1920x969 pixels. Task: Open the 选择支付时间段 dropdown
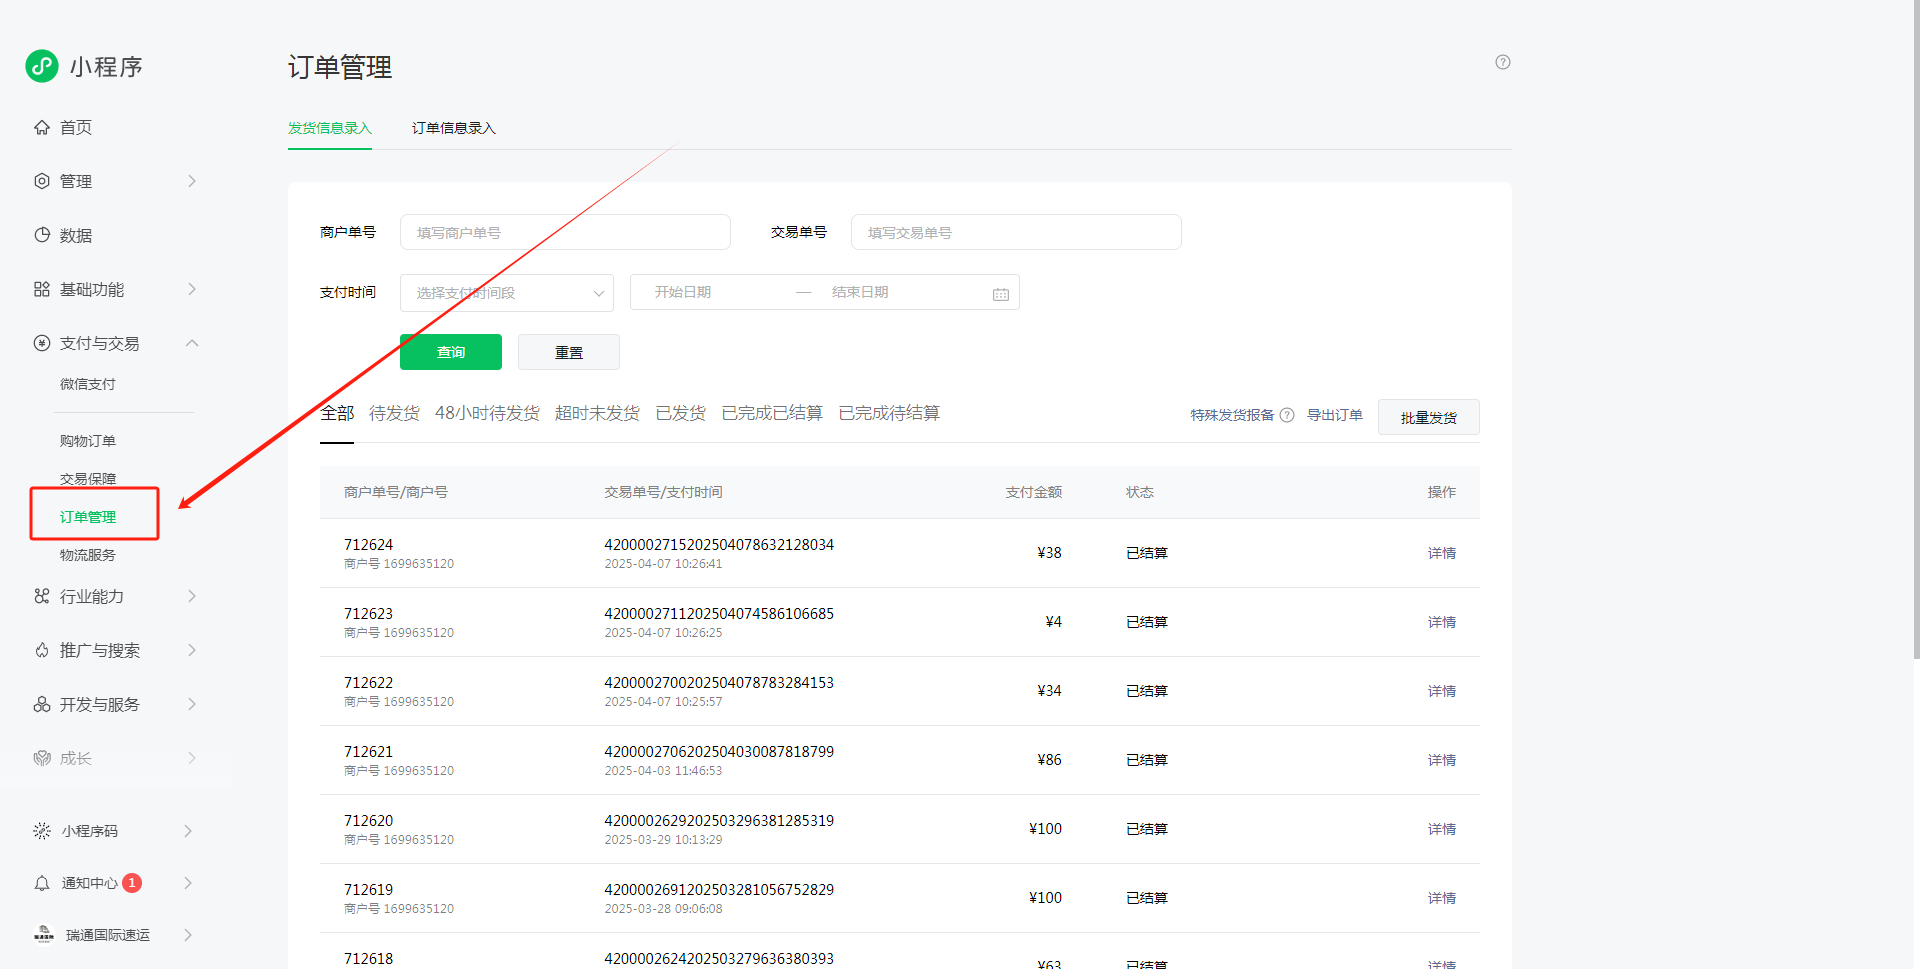507,293
